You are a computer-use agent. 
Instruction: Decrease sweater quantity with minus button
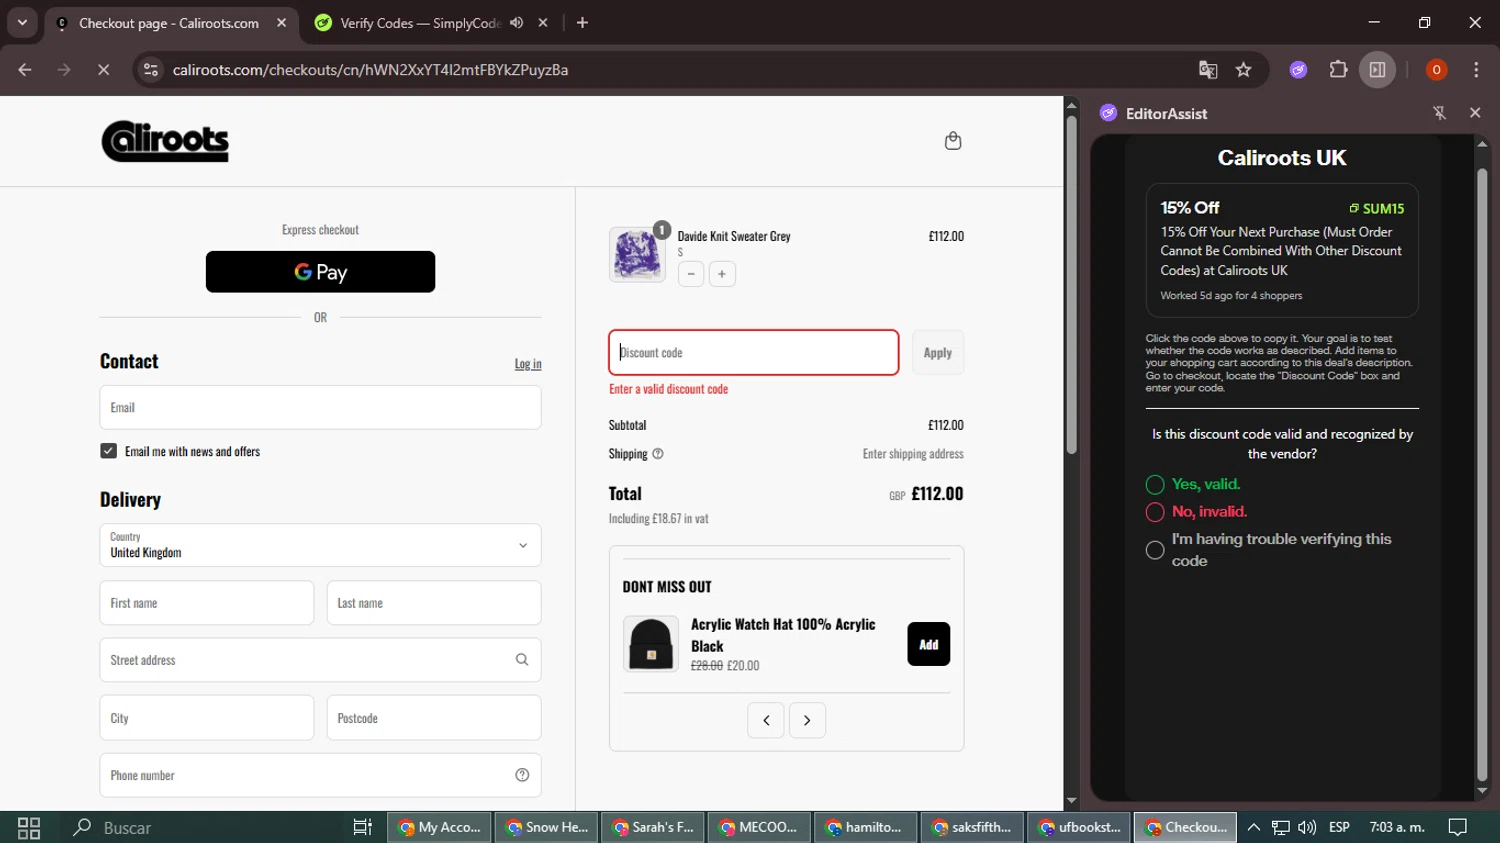(691, 274)
